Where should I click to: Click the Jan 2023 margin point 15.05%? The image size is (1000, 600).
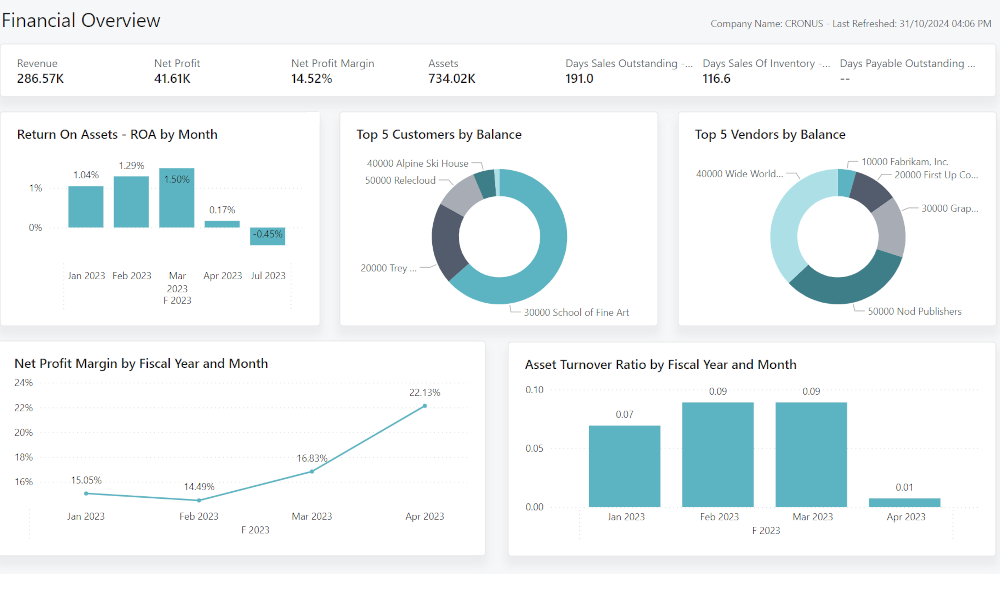(x=86, y=494)
